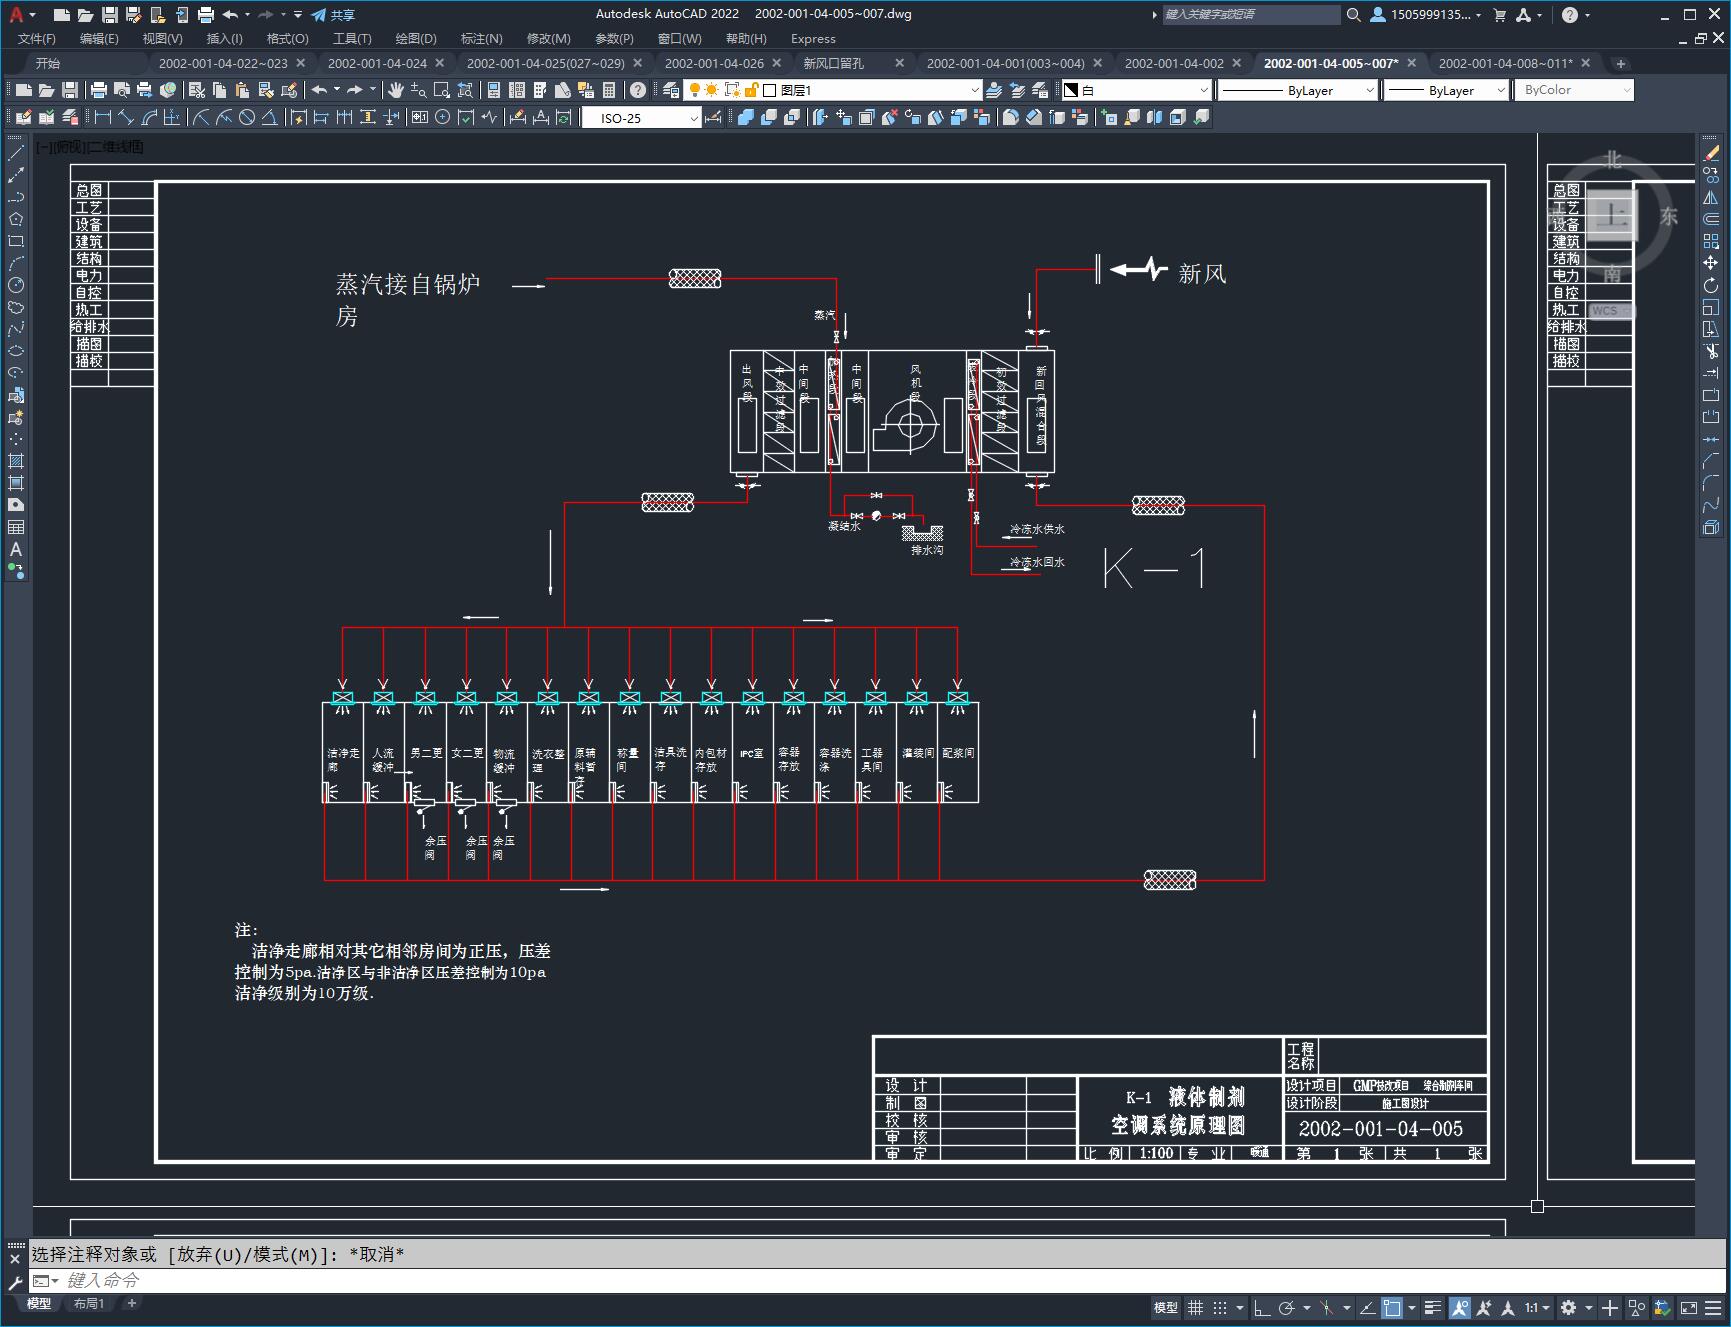Click the signed-in account 1505999135
1731x1327 pixels.
click(1425, 14)
